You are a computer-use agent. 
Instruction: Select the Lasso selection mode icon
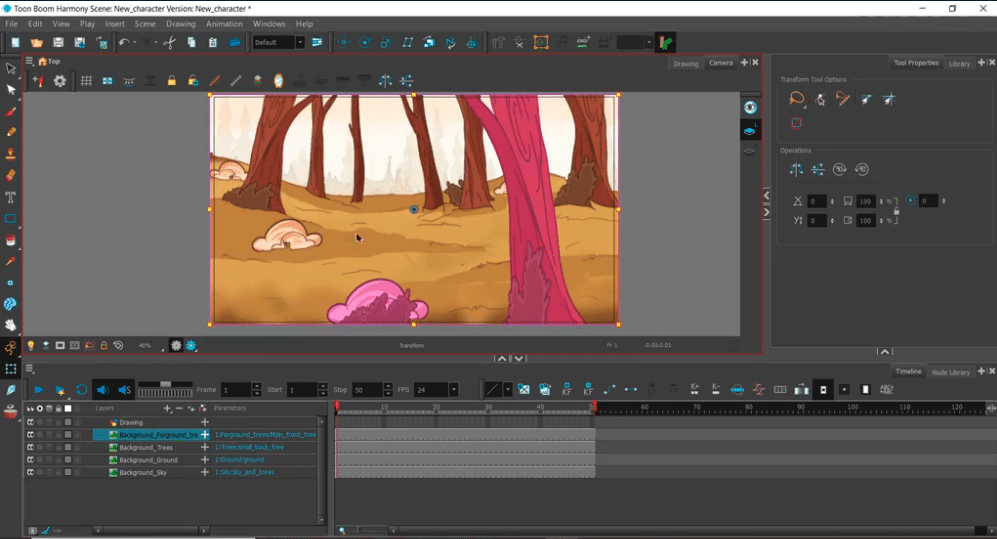click(x=796, y=99)
